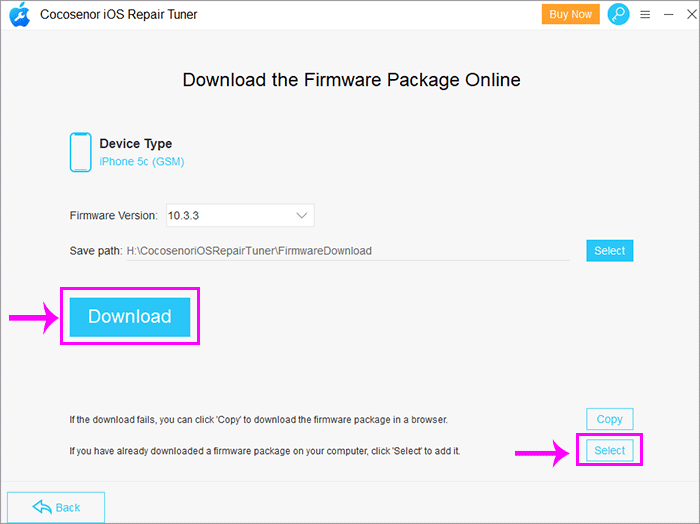700x524 pixels.
Task: Start firmware with Download button
Action: point(130,316)
